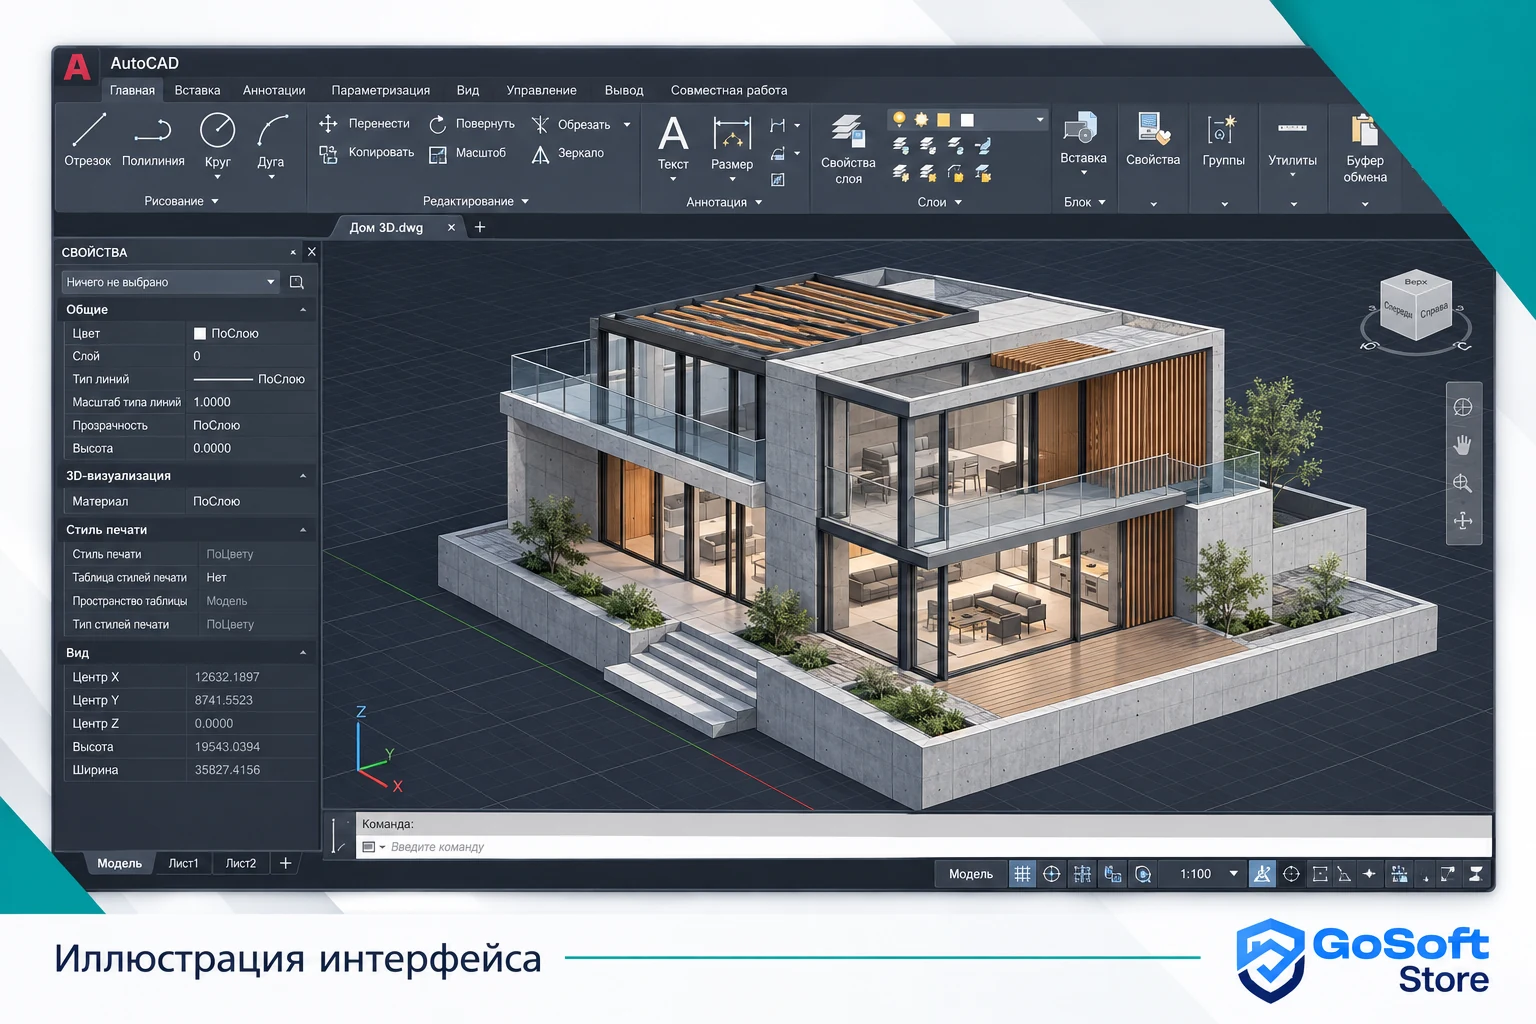
Task: Expand the Рисование panel dropdown
Action: coord(181,201)
